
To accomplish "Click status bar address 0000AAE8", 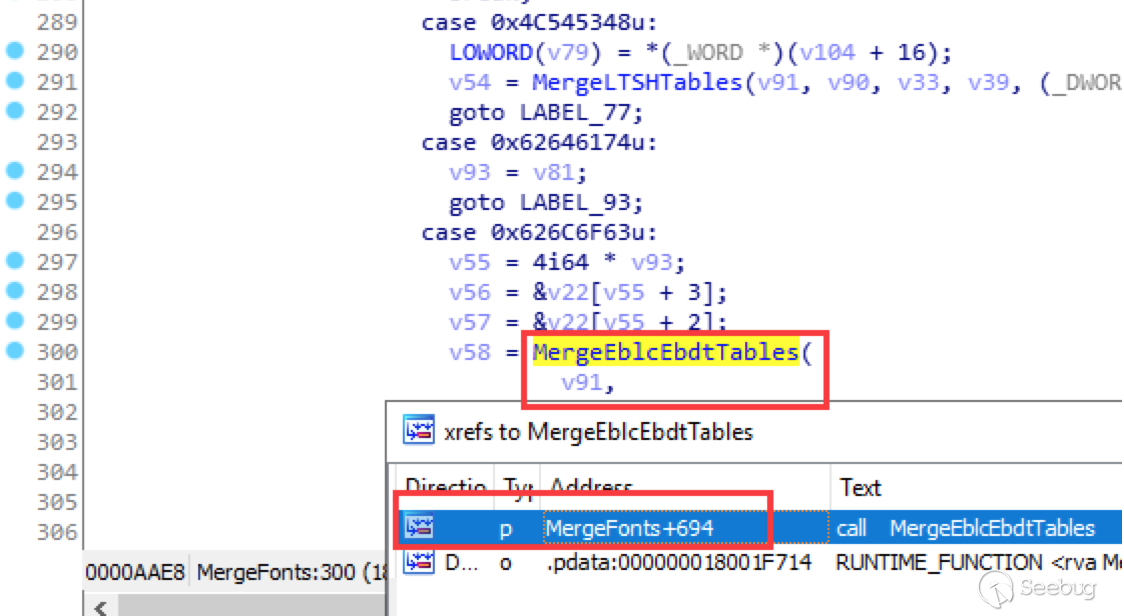I will [135, 572].
